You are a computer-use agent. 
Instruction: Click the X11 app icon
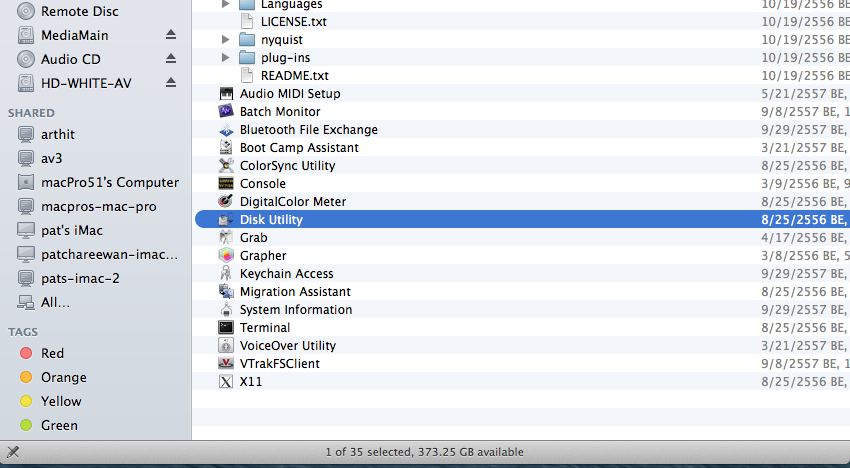226,381
